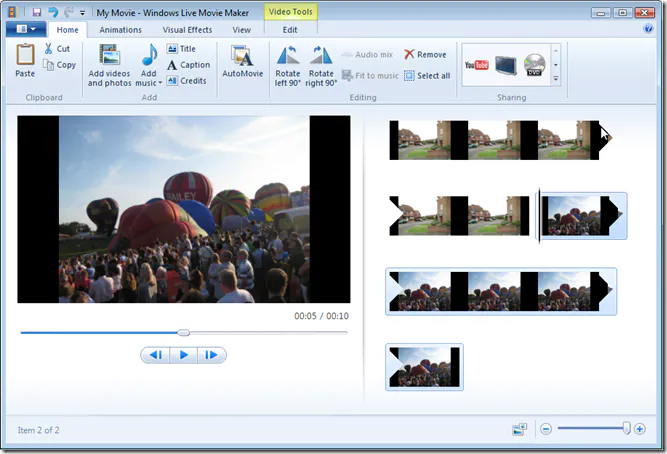This screenshot has width=667, height=454.
Task: Select the second row house clip
Action: [x=459, y=216]
